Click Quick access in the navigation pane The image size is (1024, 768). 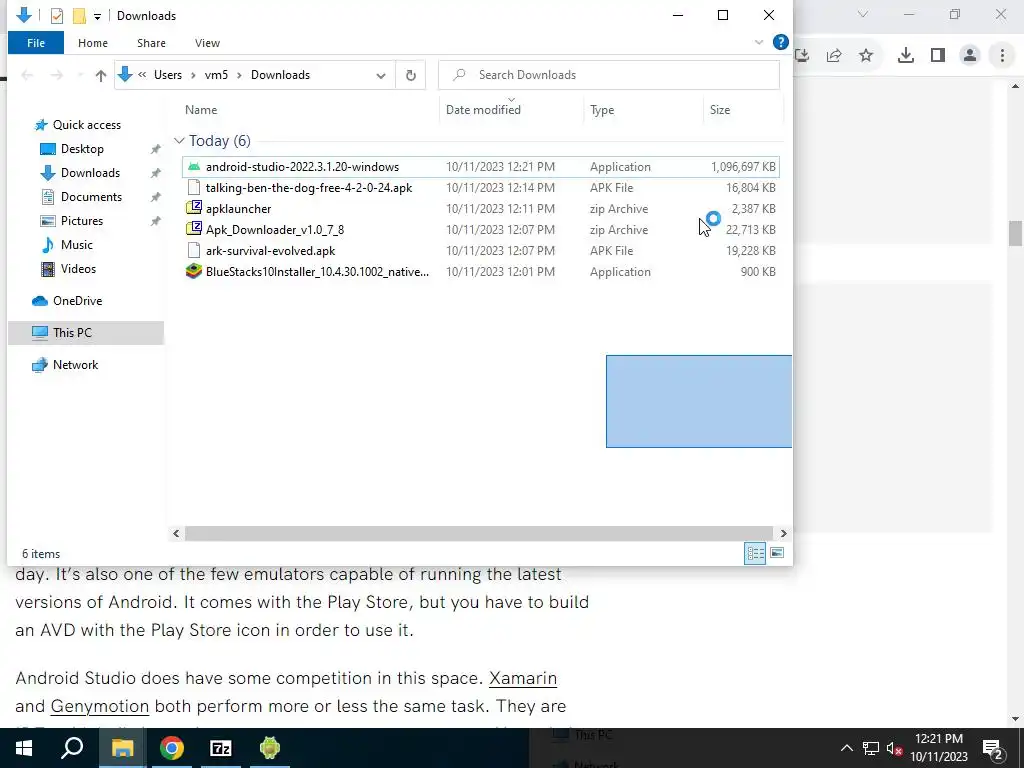pyautogui.click(x=86, y=125)
